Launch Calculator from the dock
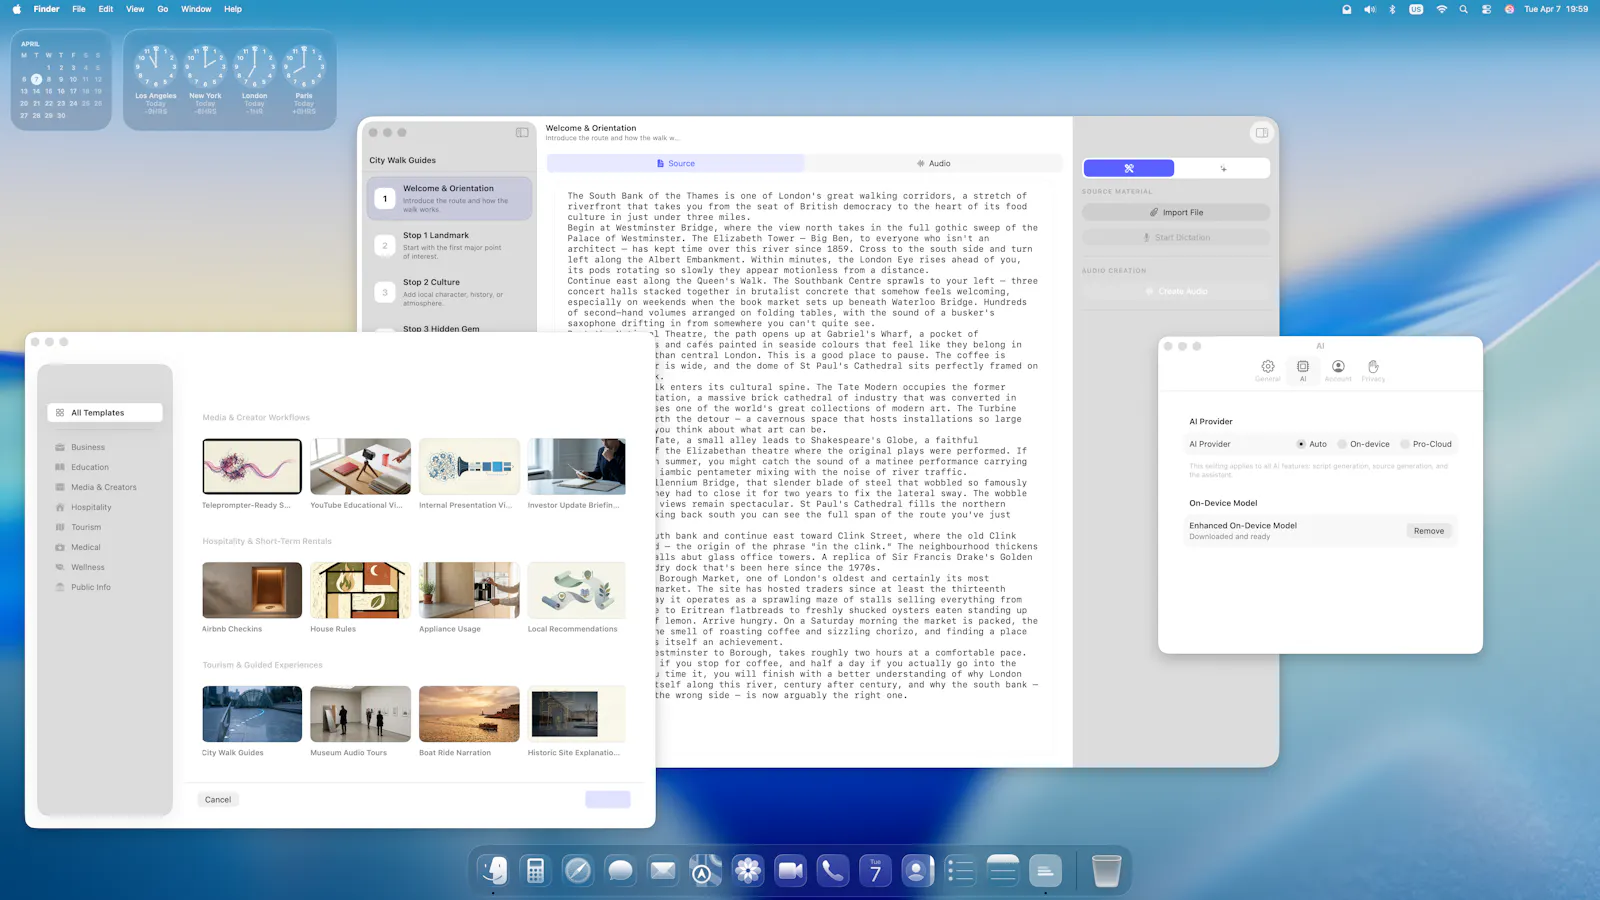This screenshot has height=900, width=1600. tap(536, 870)
